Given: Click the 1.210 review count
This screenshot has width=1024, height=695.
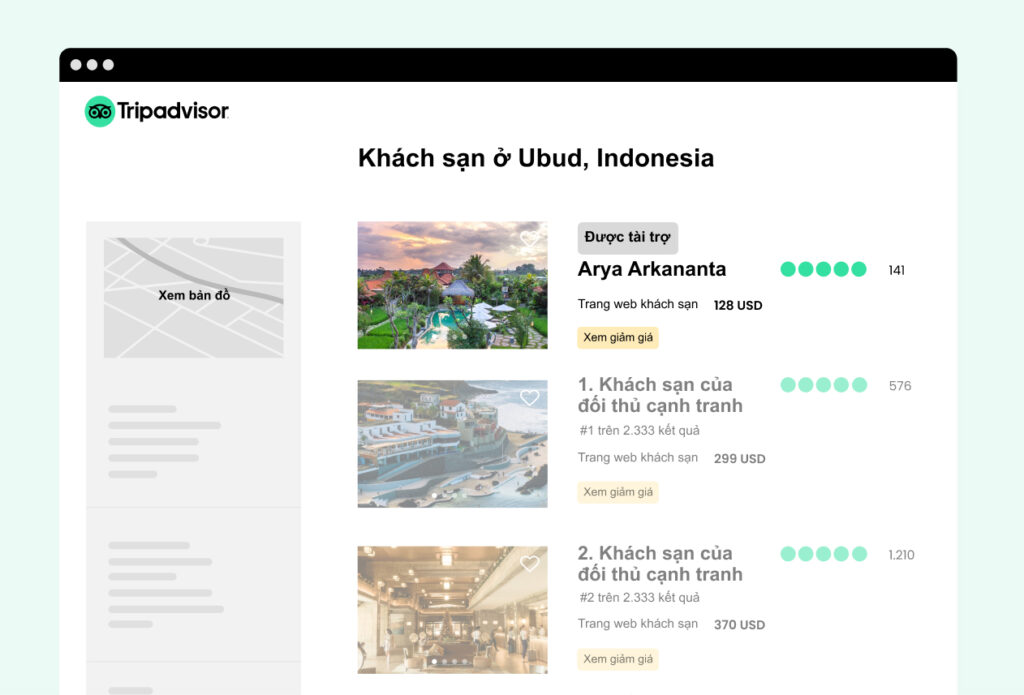Looking at the screenshot, I should tap(901, 555).
